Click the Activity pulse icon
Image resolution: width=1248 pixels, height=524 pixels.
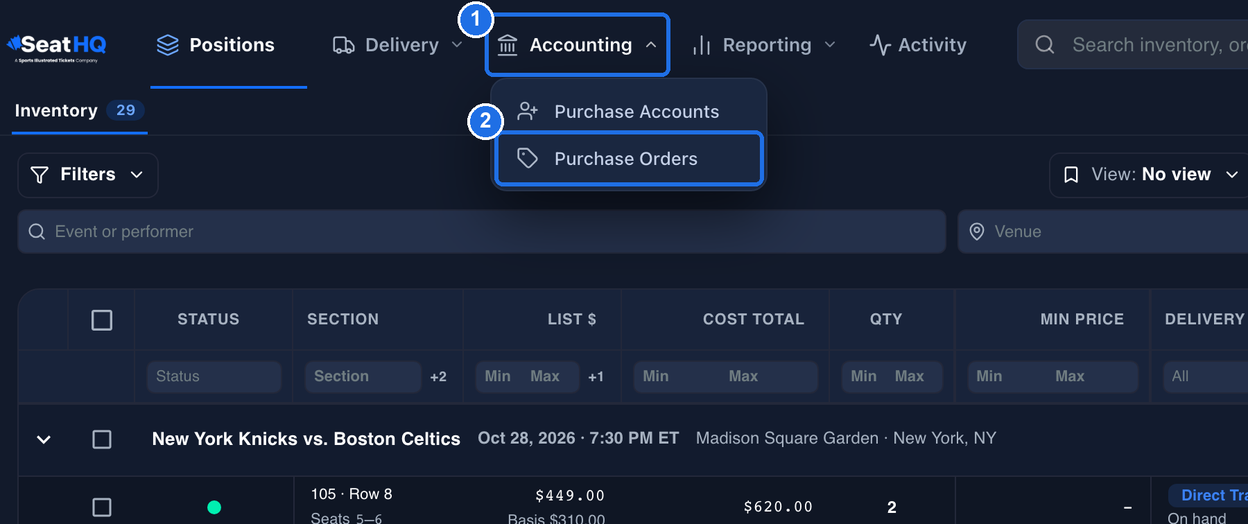(880, 45)
